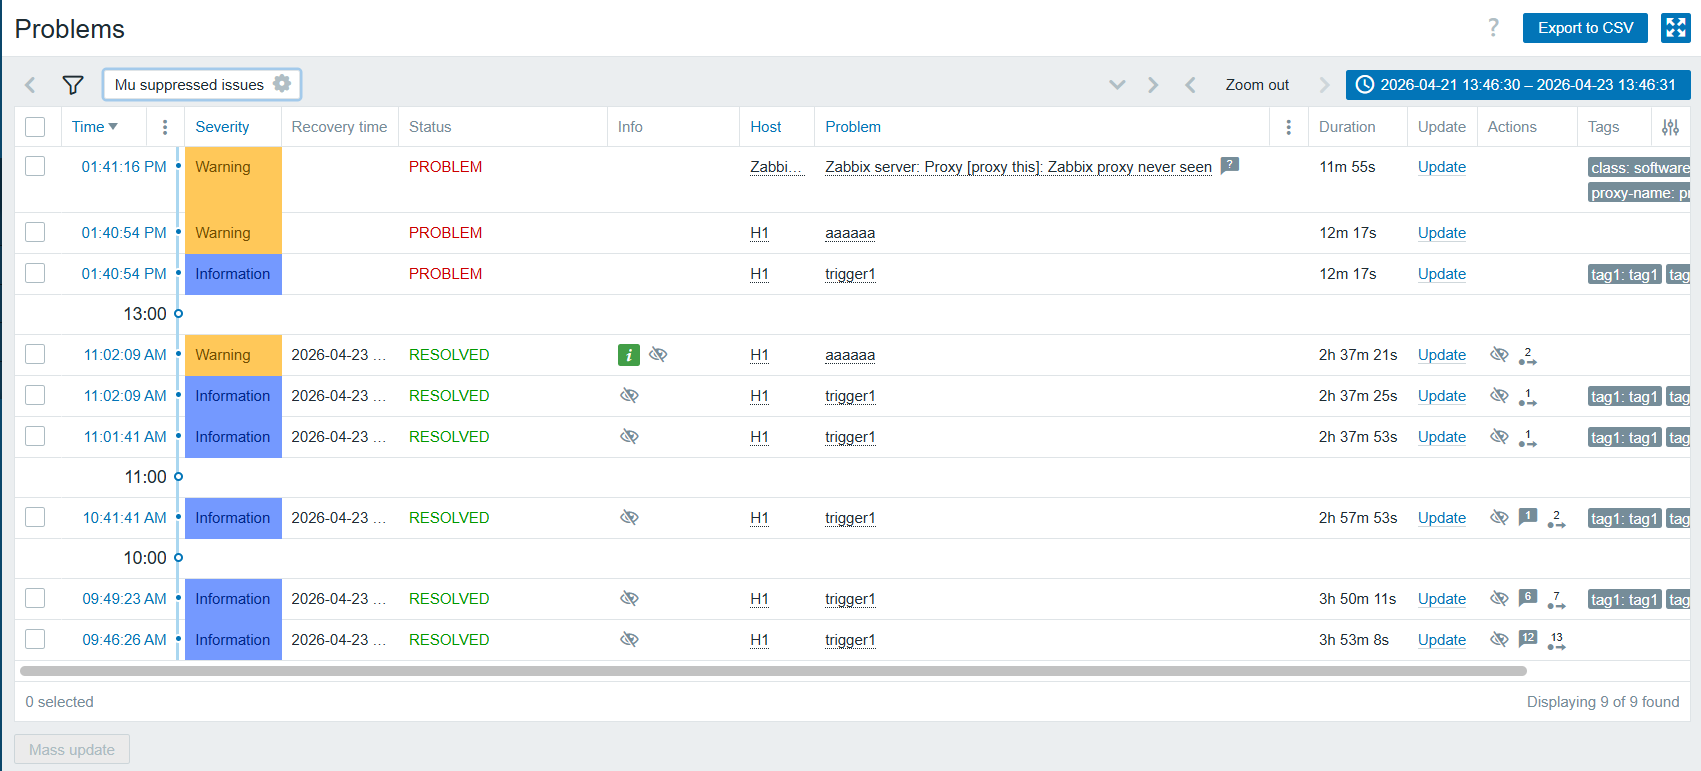Click three-dot menu next to Time column

pyautogui.click(x=165, y=127)
